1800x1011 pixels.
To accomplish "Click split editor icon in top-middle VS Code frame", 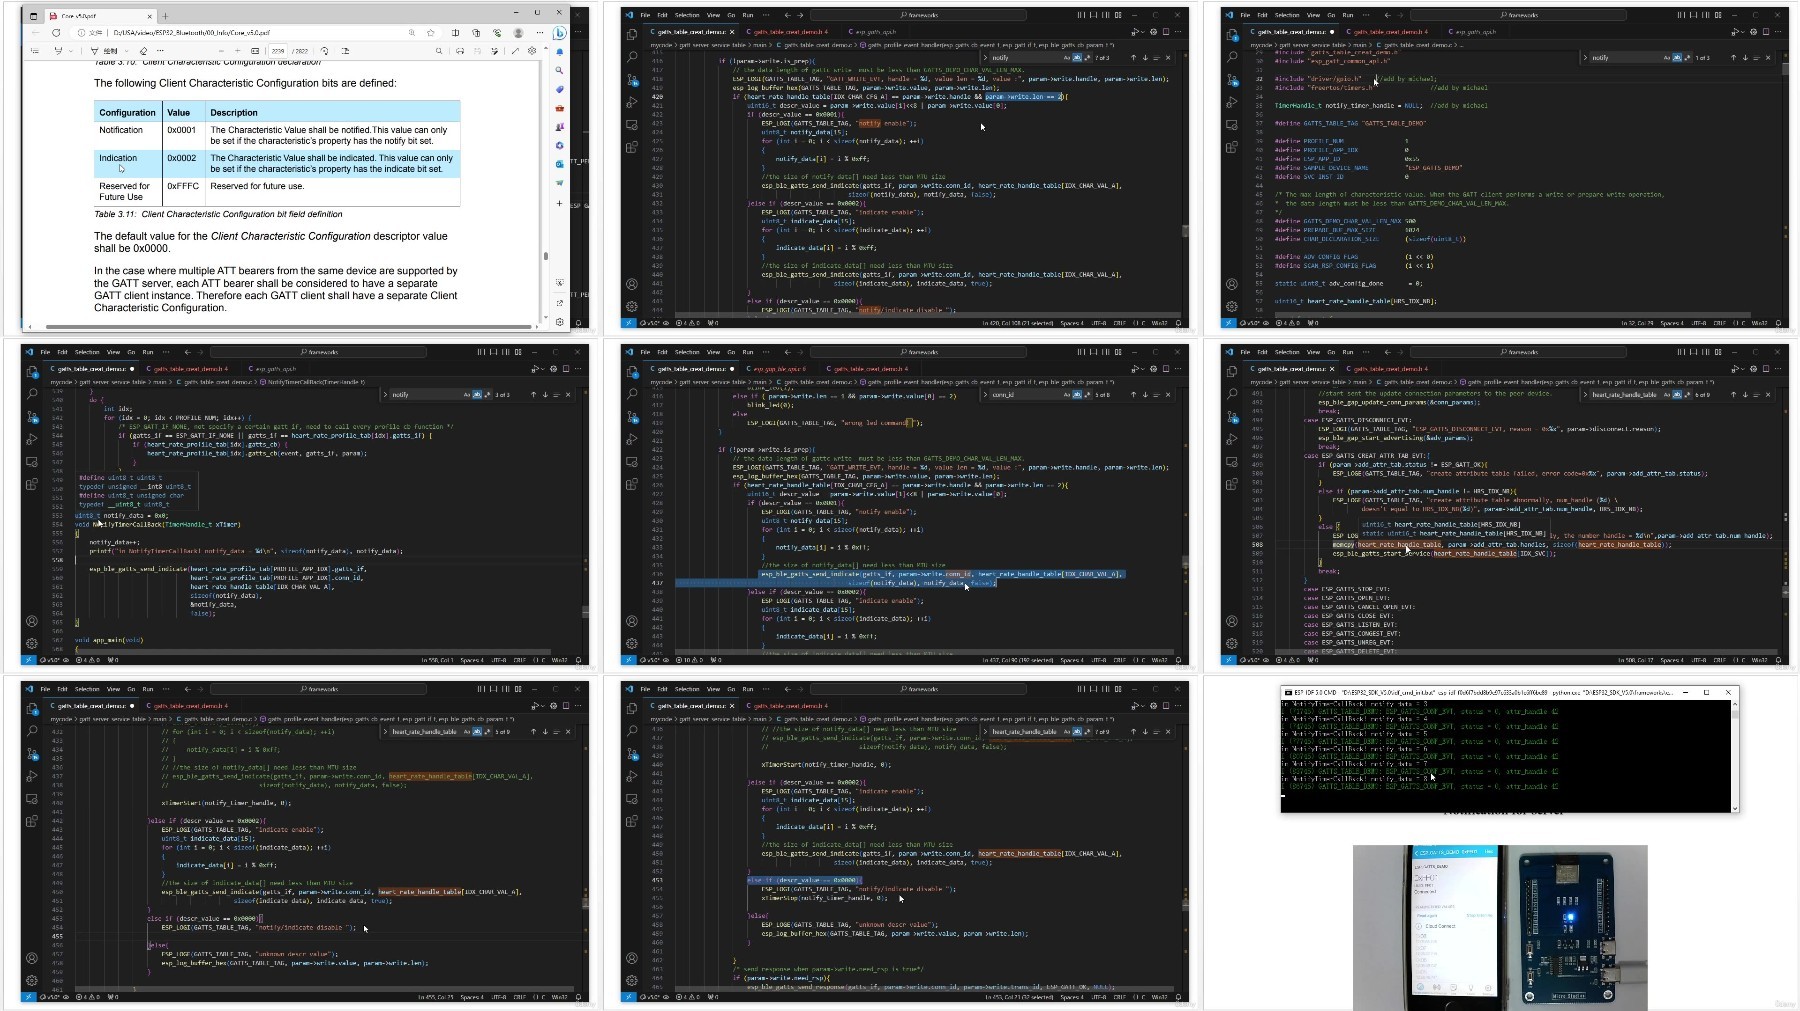I will click(1166, 32).
